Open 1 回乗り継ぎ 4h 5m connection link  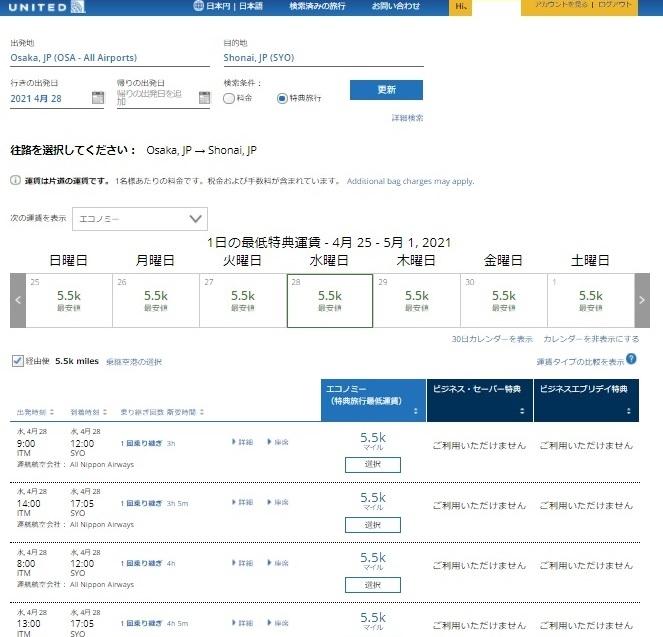tap(154, 623)
